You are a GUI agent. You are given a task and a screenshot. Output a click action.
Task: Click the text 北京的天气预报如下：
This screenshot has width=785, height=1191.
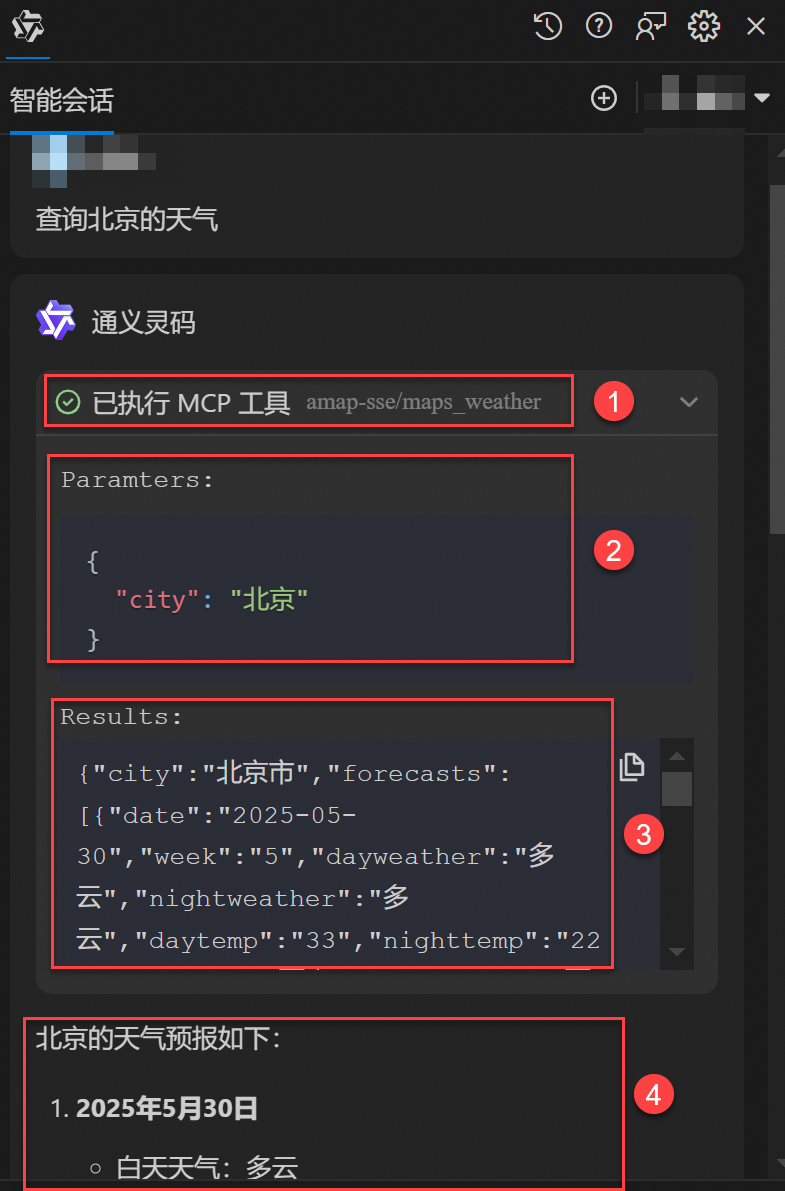(x=158, y=1038)
